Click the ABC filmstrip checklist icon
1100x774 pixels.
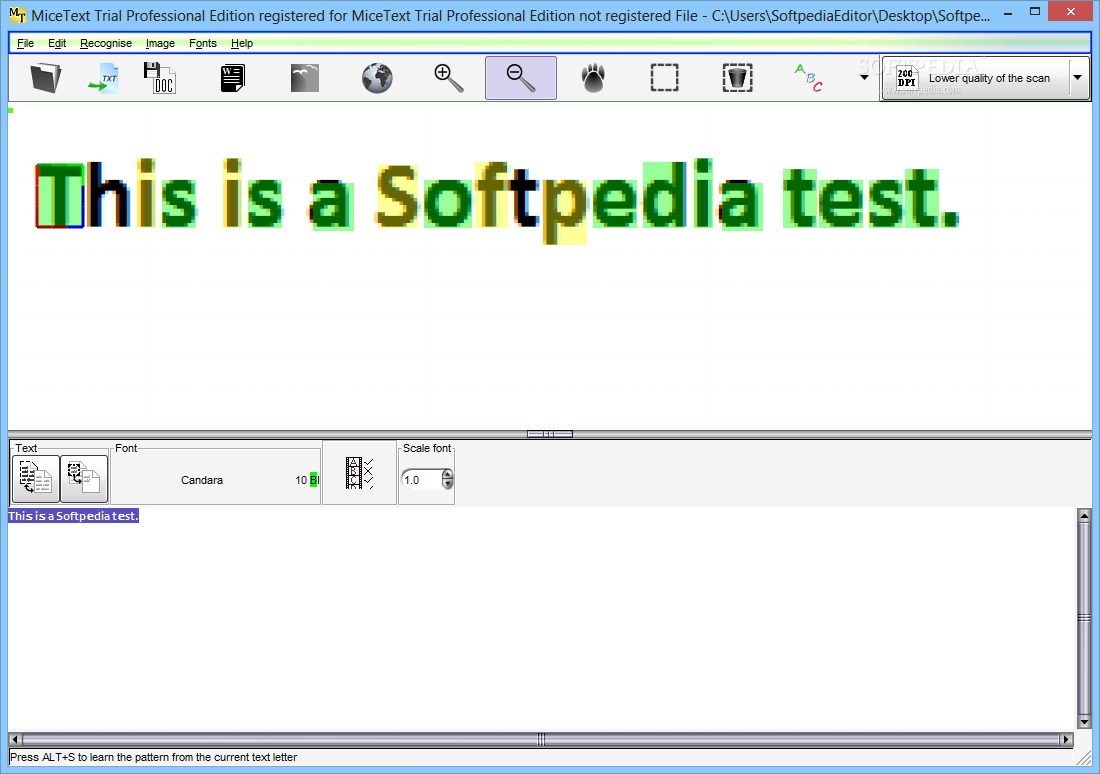coord(359,473)
